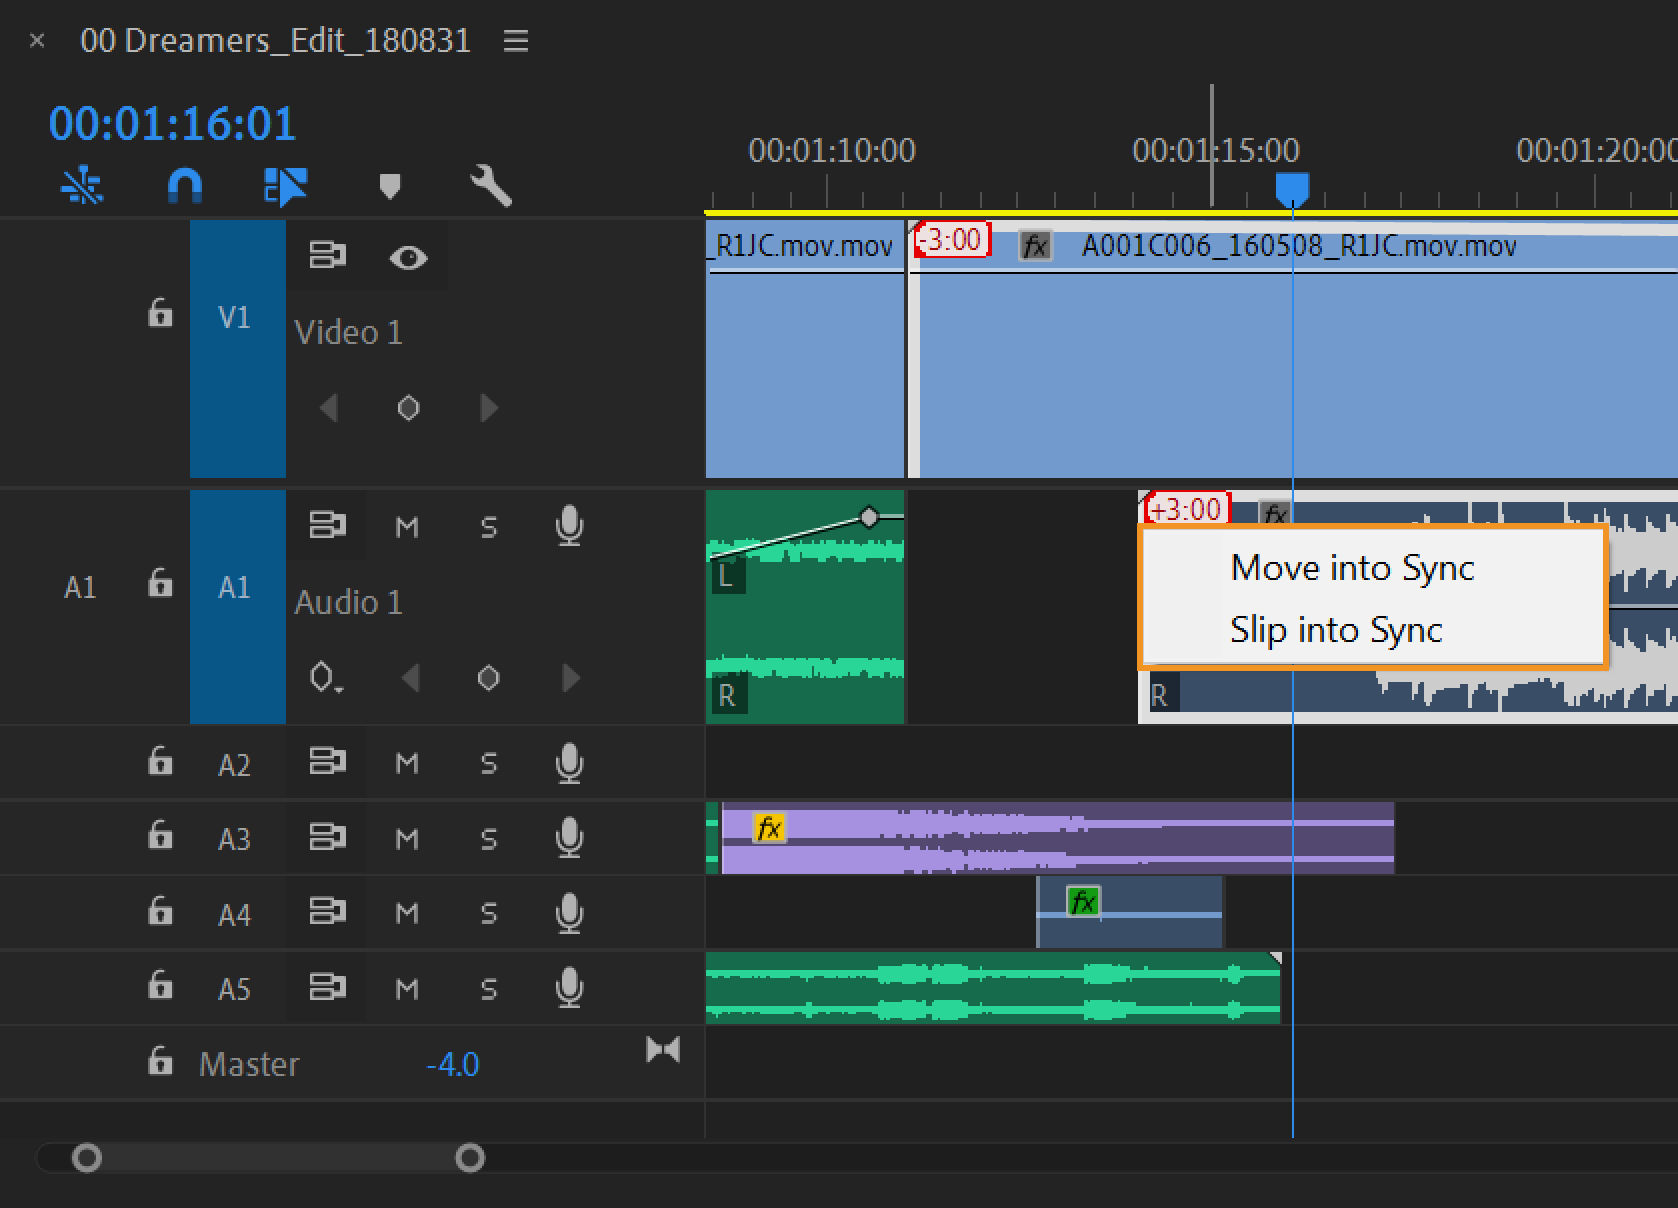Open the sequence panel hamburger menu
The image size is (1678, 1208).
[x=516, y=41]
